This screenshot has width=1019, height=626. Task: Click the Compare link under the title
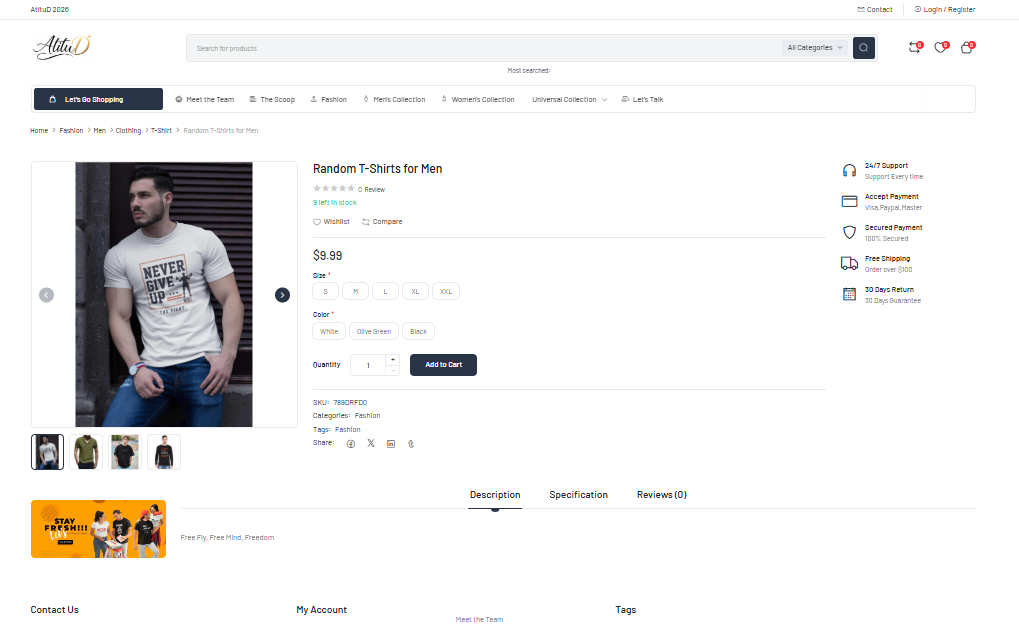(x=382, y=222)
